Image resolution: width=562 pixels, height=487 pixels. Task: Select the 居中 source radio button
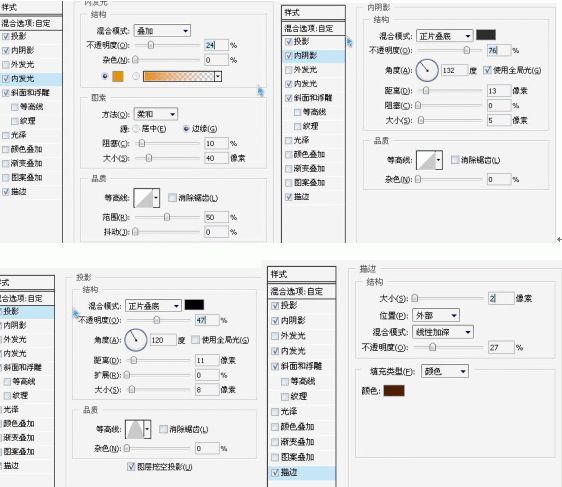pos(136,129)
